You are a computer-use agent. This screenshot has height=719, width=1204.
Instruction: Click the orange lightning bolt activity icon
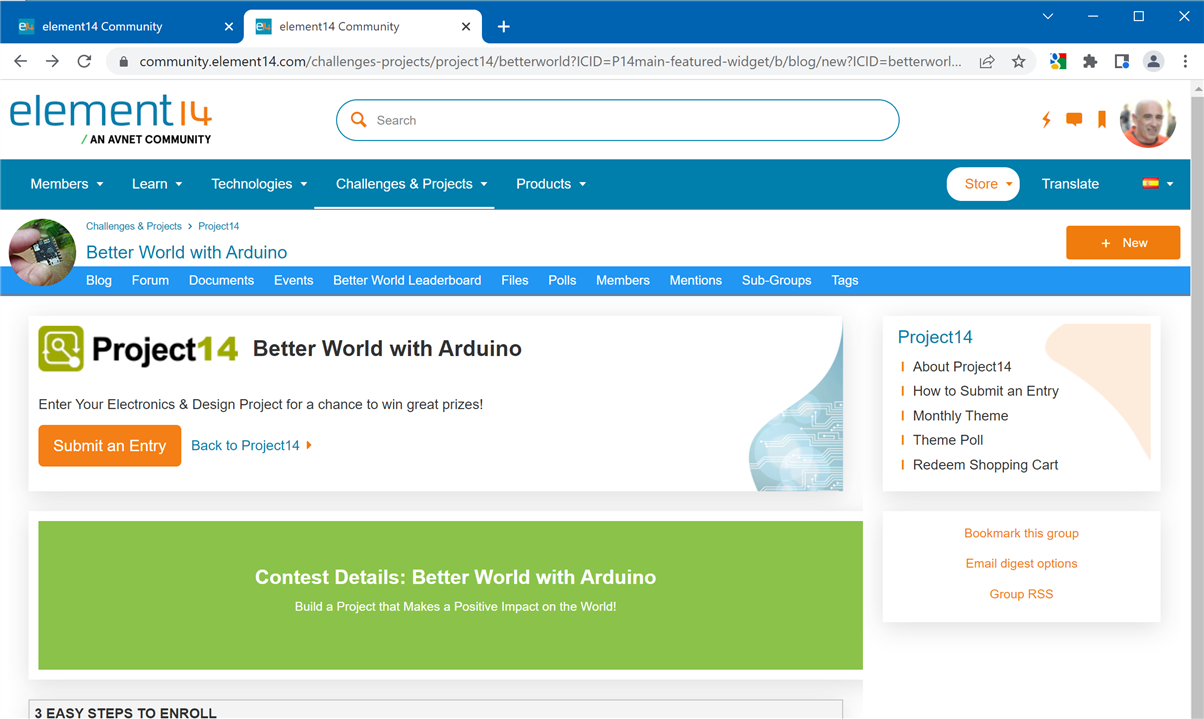click(x=1046, y=120)
